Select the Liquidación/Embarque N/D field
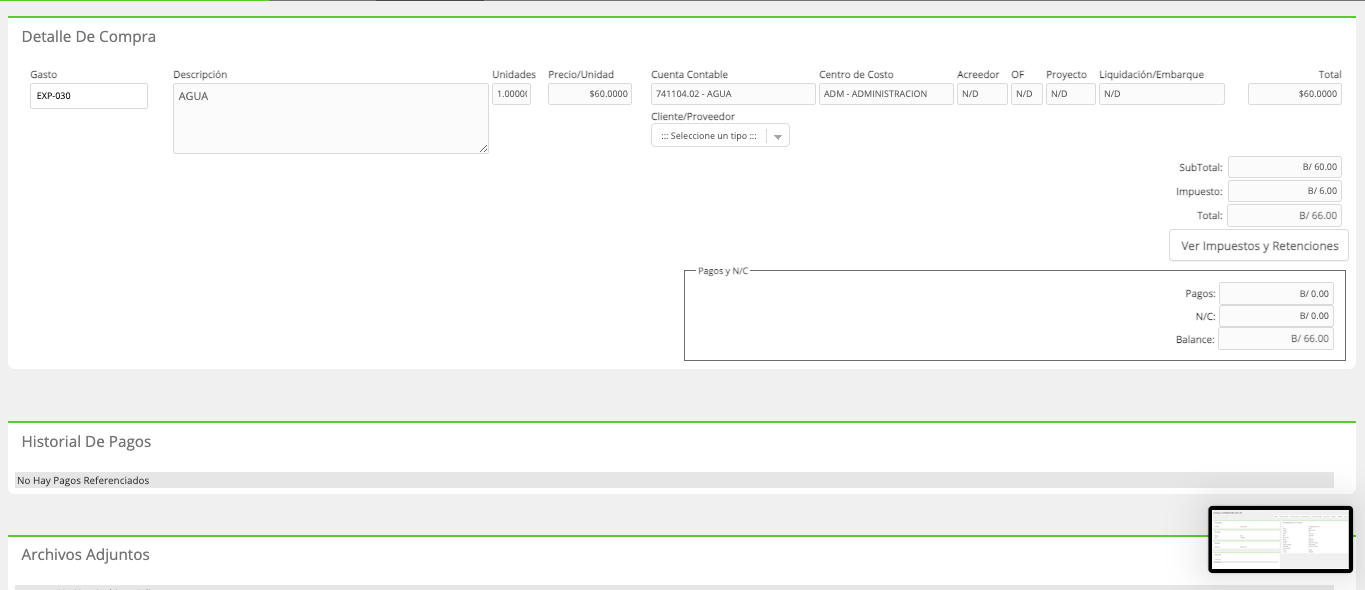Viewport: 1365px width, 590px height. (x=1162, y=94)
